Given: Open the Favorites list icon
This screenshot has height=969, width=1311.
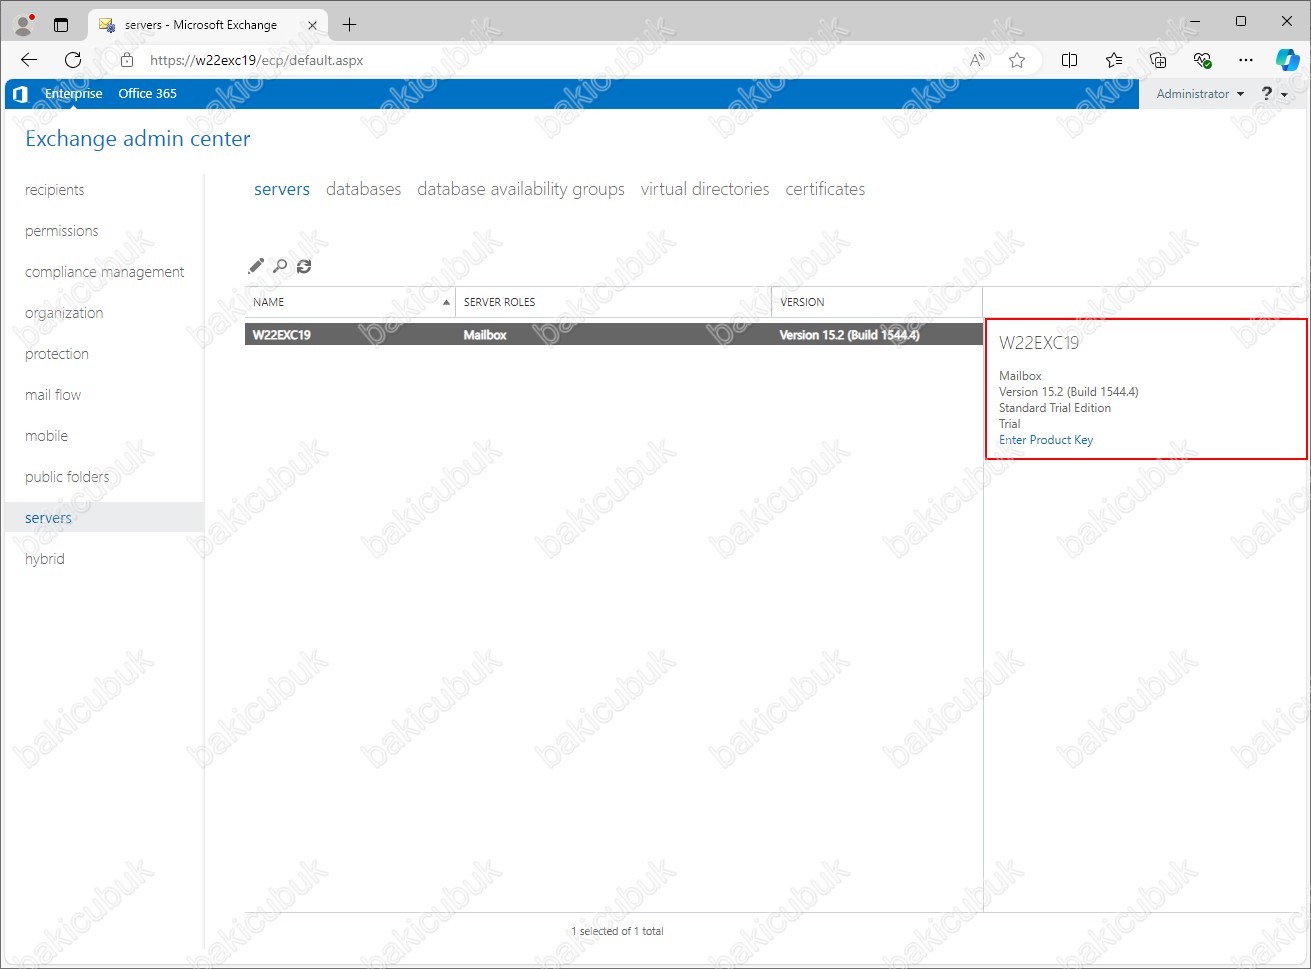Looking at the screenshot, I should [x=1114, y=60].
